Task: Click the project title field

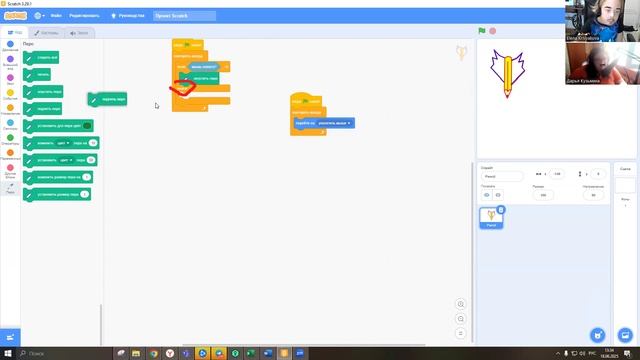Action: [184, 16]
